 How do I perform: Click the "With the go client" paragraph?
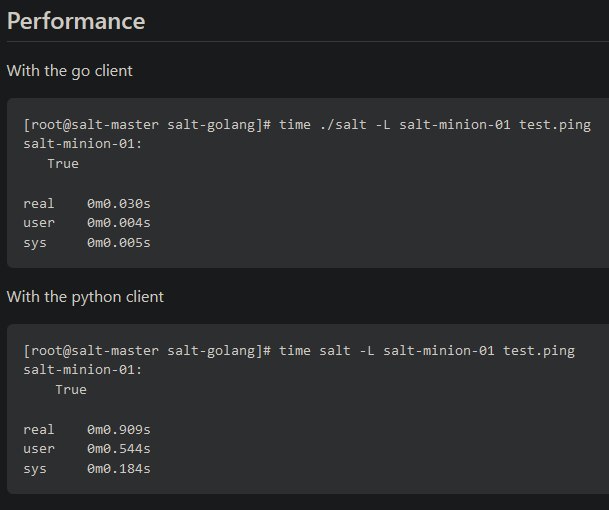click(x=70, y=71)
